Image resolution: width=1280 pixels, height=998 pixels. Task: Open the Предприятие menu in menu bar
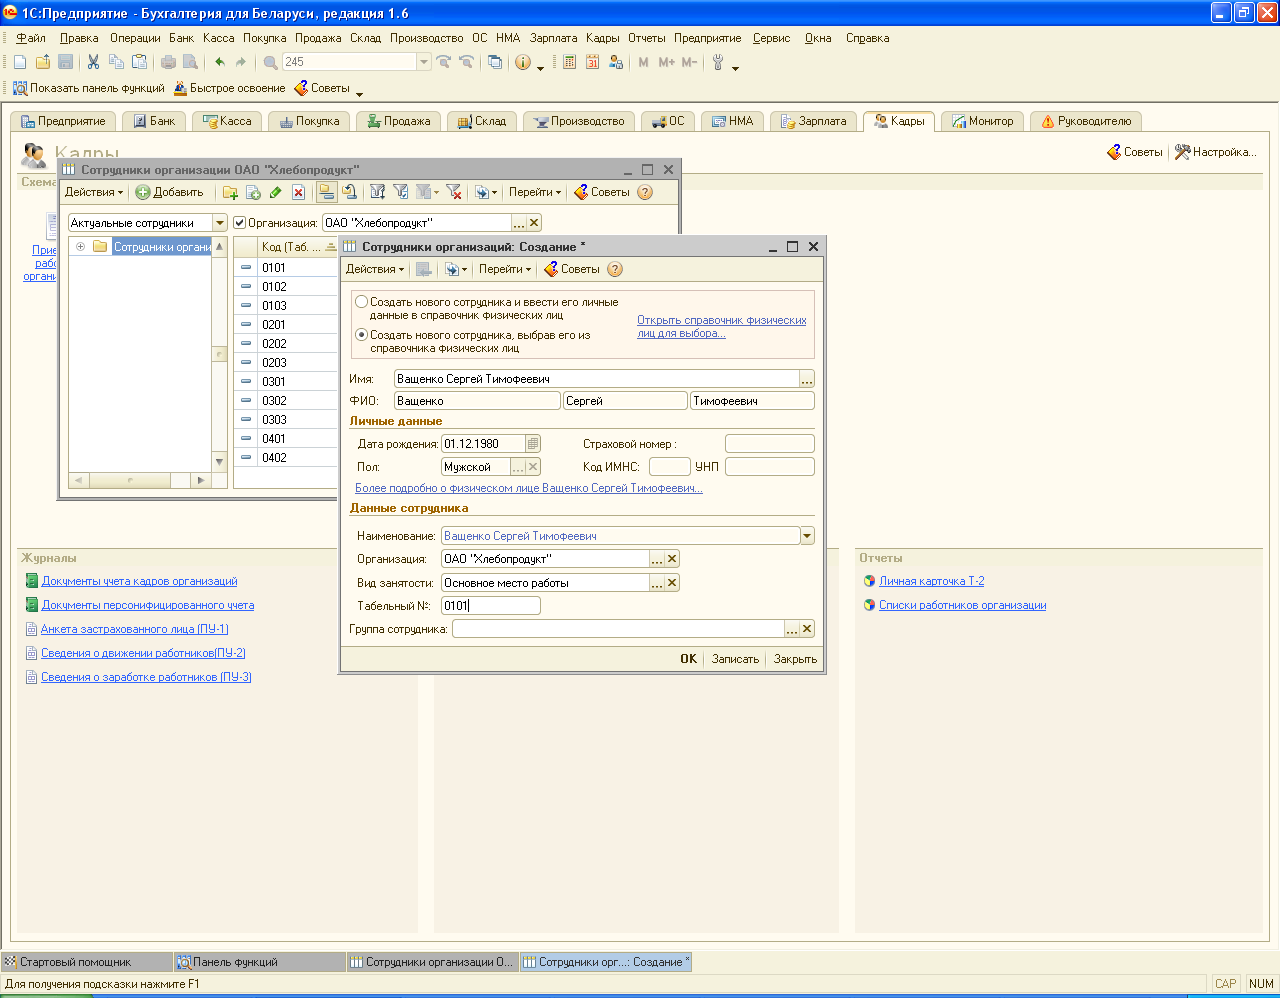point(707,38)
